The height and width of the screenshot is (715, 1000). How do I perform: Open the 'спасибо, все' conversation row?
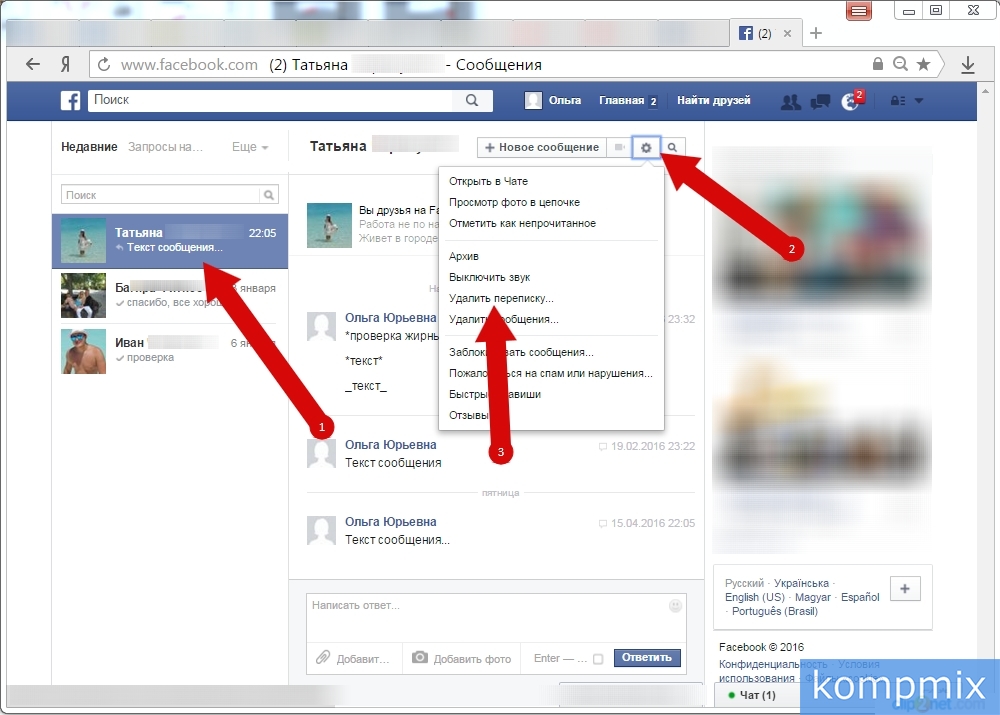click(x=170, y=295)
